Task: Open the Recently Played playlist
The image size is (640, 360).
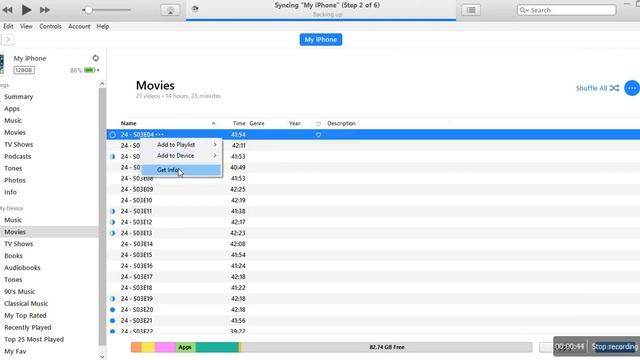Action: pos(28,327)
